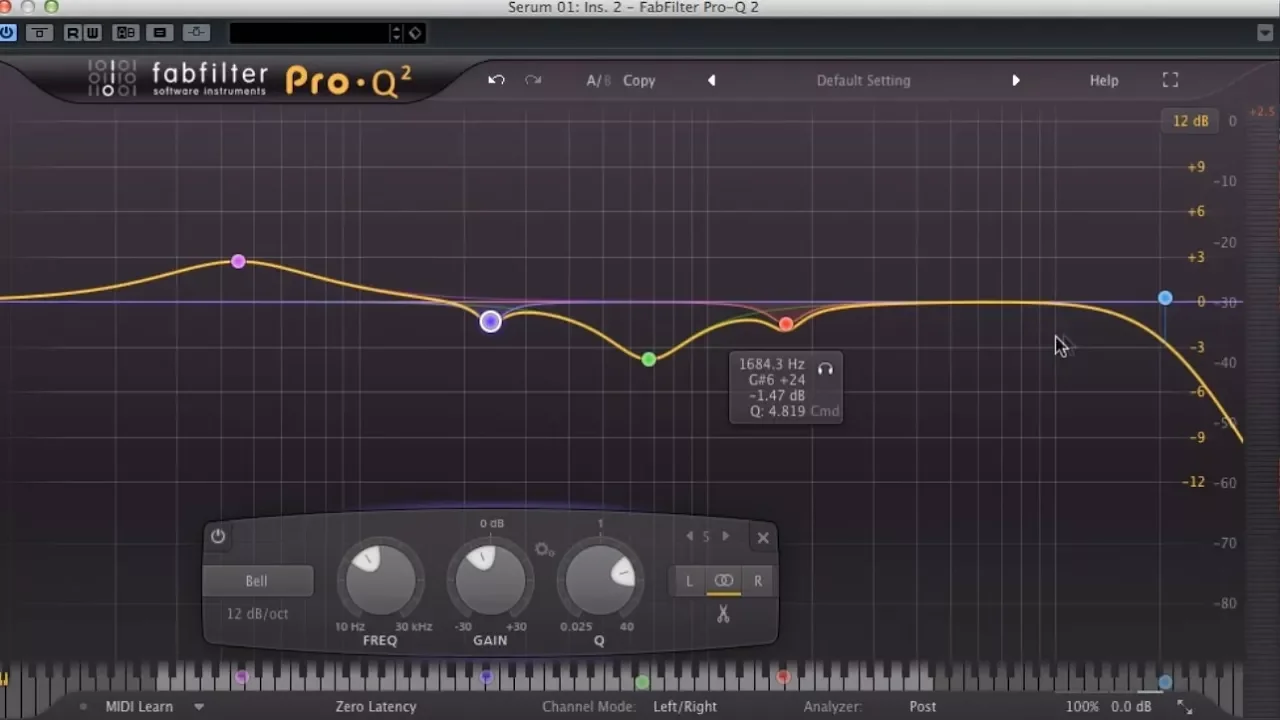Click the Redo arrow icon
The image size is (1280, 720).
533,80
